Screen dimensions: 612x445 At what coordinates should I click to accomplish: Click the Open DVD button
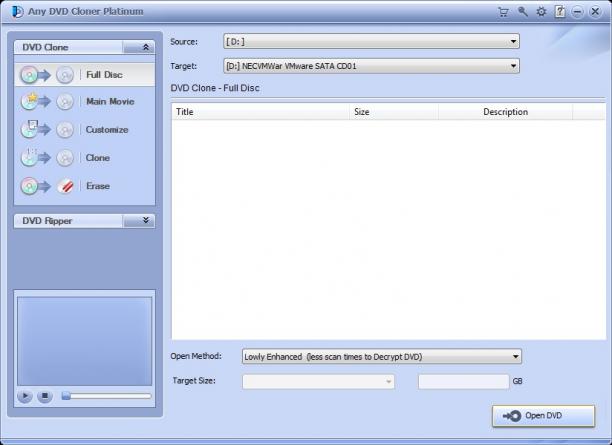[x=543, y=416]
